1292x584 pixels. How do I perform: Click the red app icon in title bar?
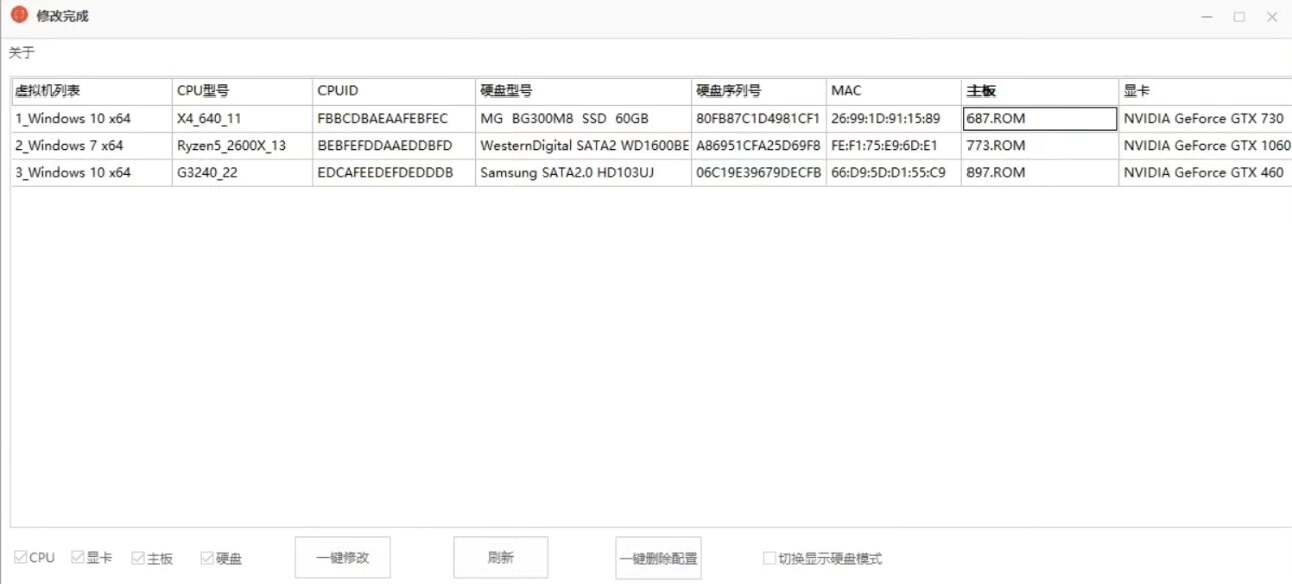pyautogui.click(x=19, y=16)
